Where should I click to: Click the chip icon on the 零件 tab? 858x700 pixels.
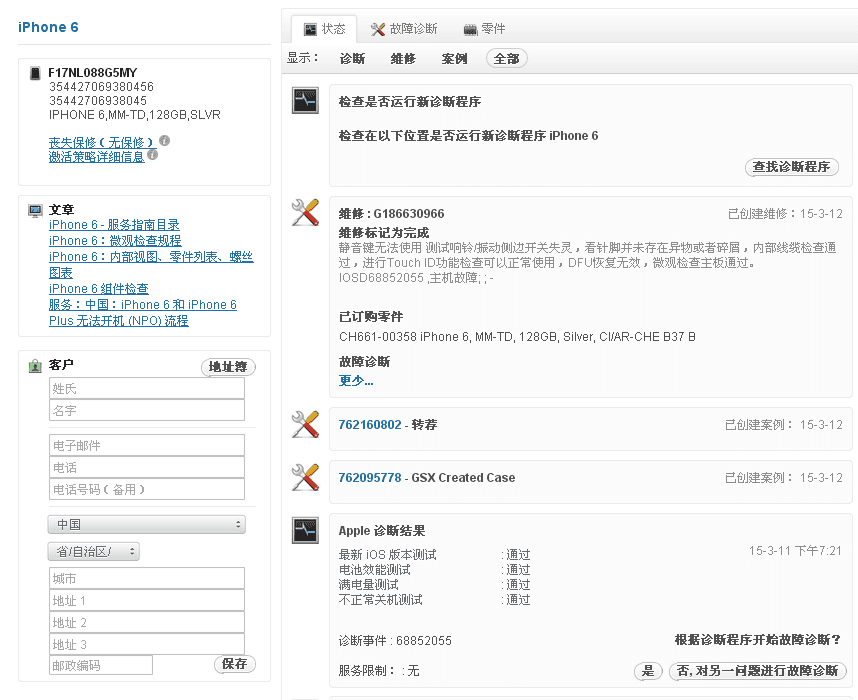(471, 30)
